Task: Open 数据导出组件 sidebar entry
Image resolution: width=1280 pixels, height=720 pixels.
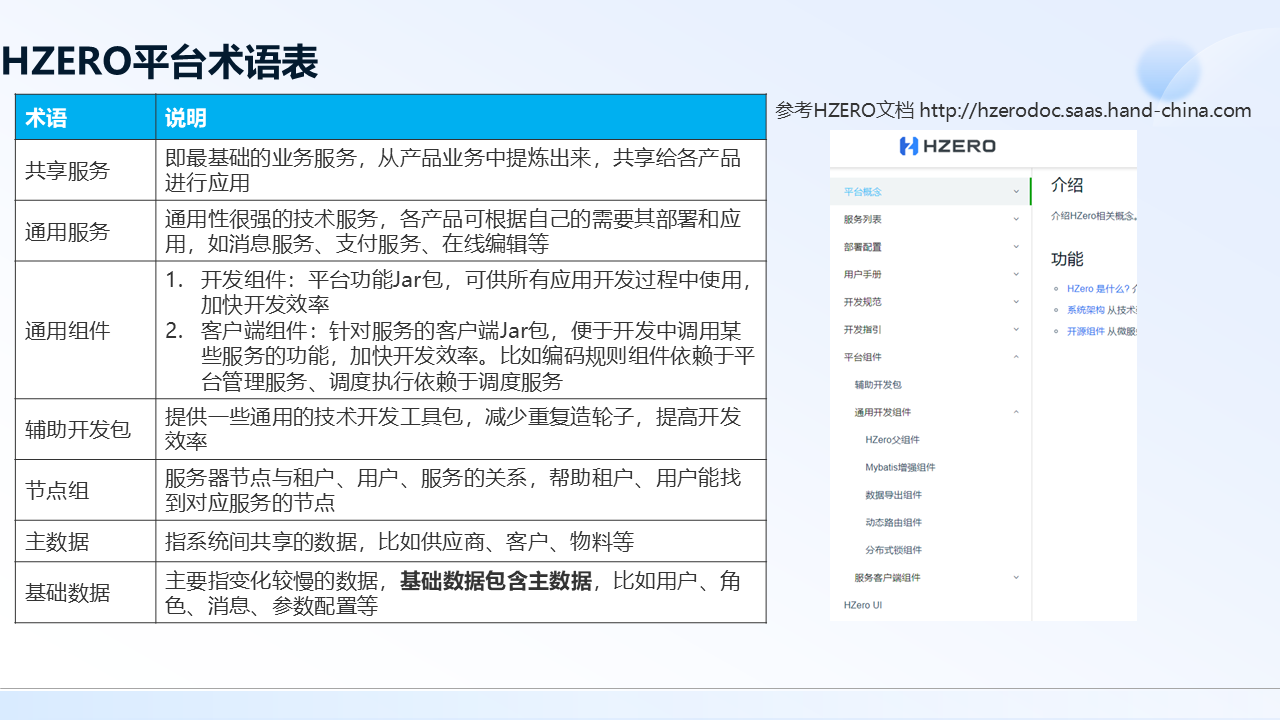Action: (x=893, y=494)
